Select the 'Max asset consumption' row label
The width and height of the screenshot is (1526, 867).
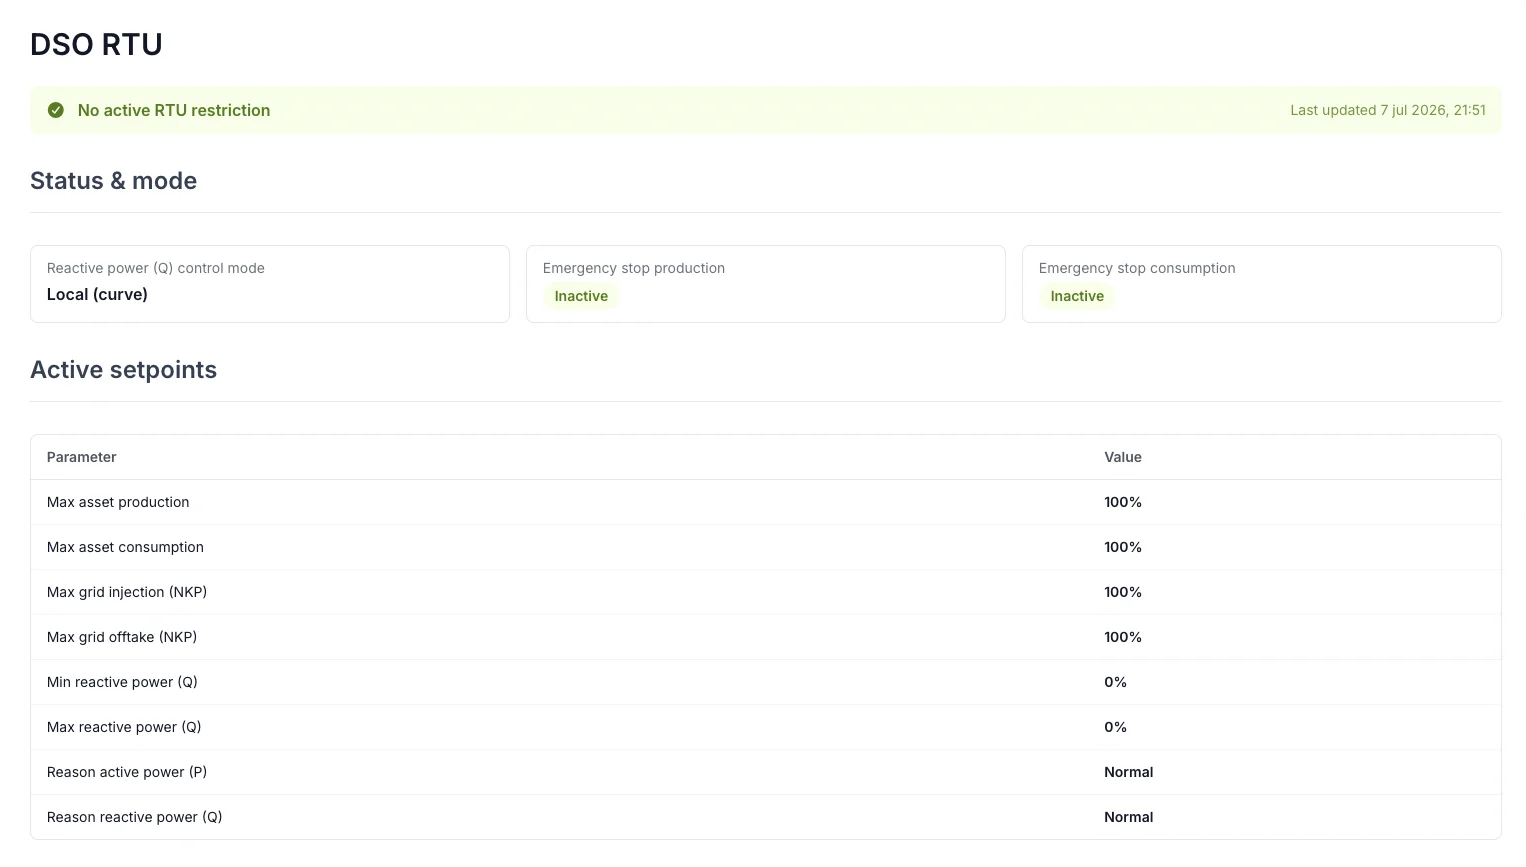click(x=125, y=547)
